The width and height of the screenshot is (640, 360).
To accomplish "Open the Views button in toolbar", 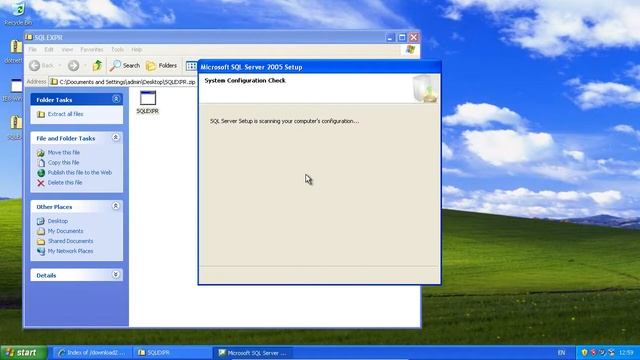I will click(191, 65).
